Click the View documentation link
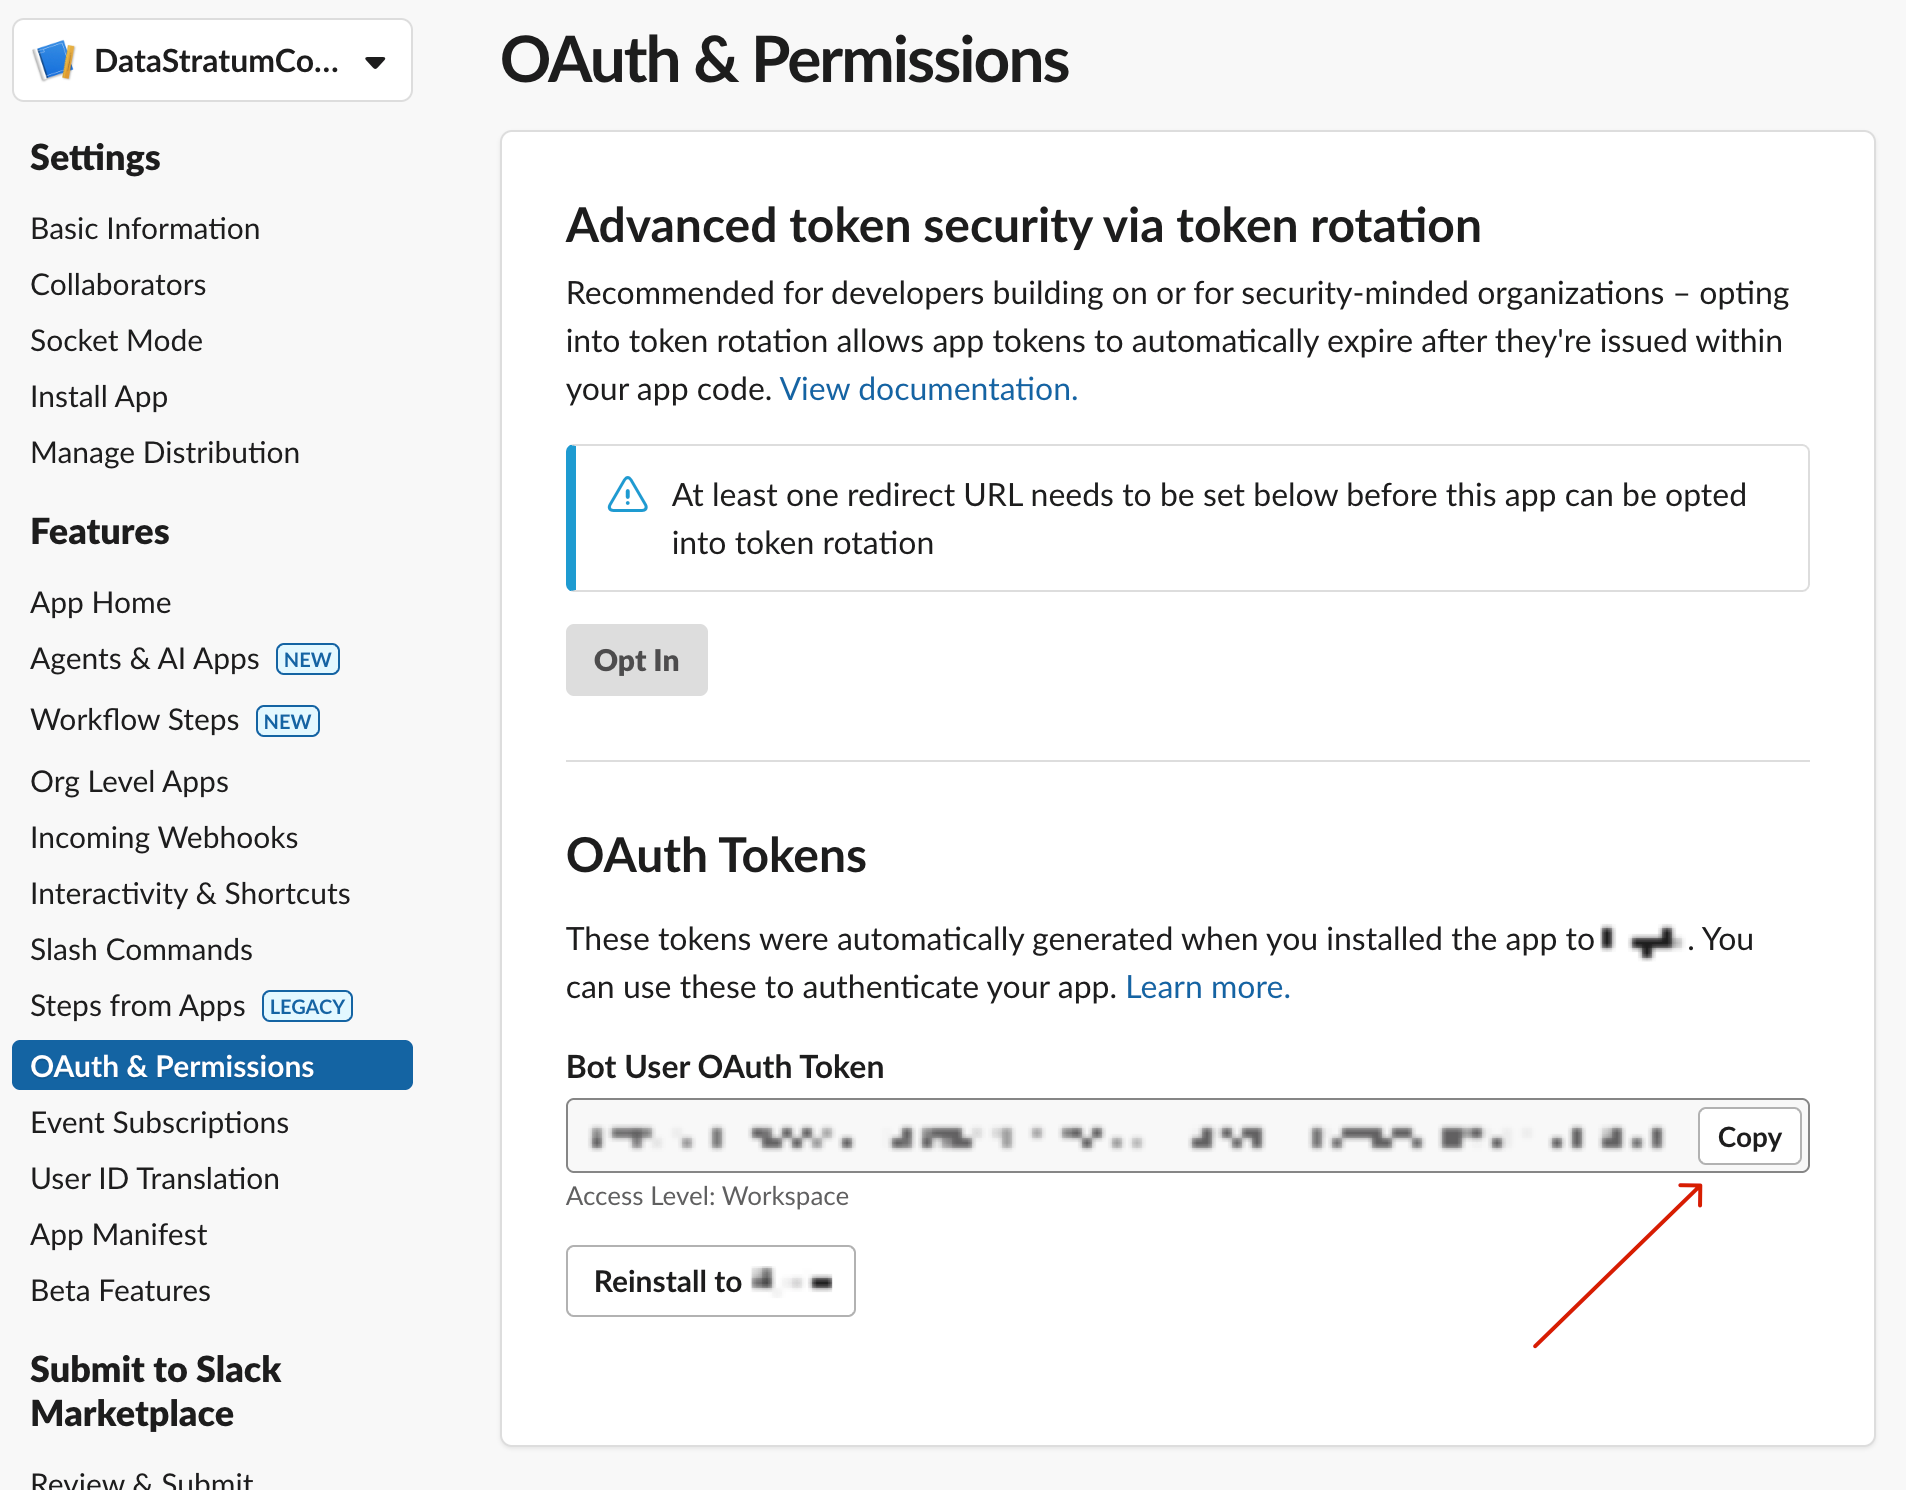The image size is (1906, 1490). [x=928, y=389]
